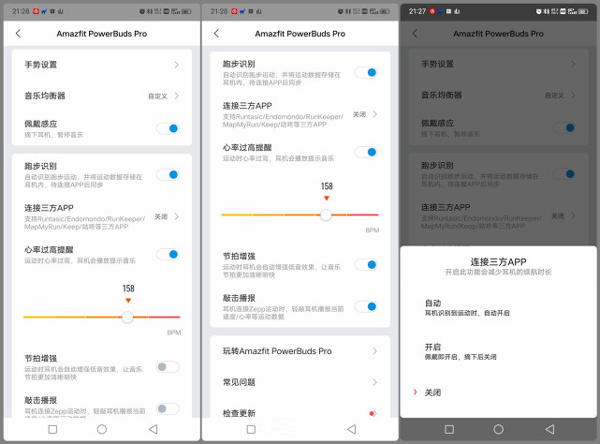Tap square recents button on right phone
This screenshot has height=444, width=600.
(450, 429)
